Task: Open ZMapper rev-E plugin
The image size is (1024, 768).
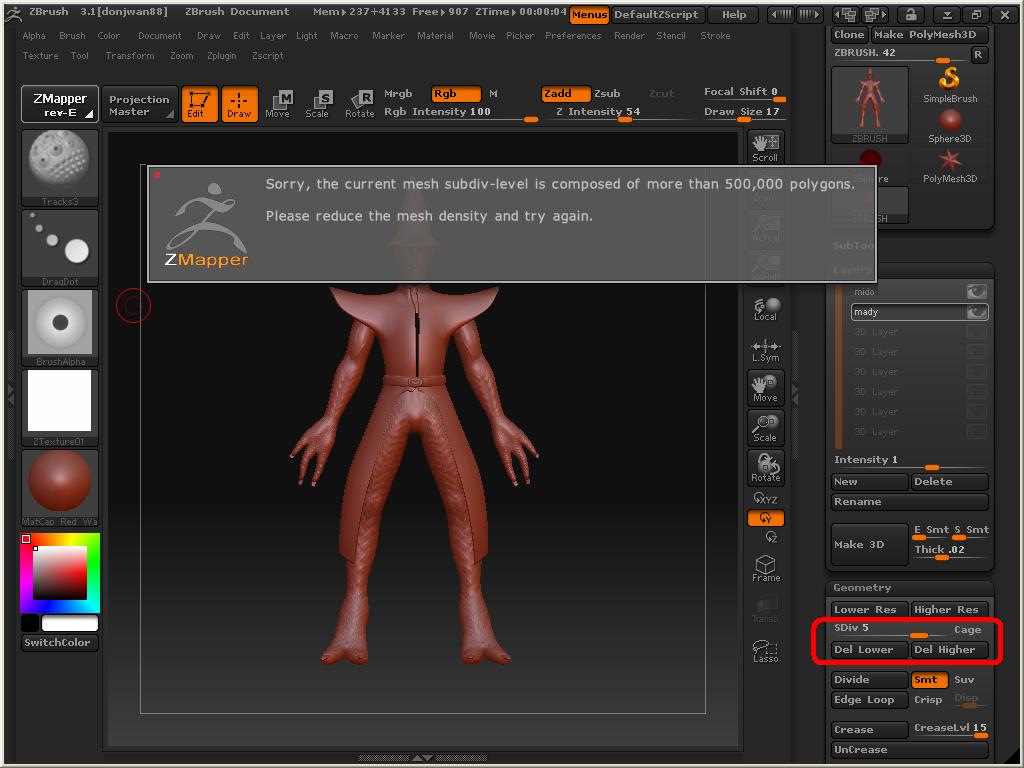Action: (60, 104)
